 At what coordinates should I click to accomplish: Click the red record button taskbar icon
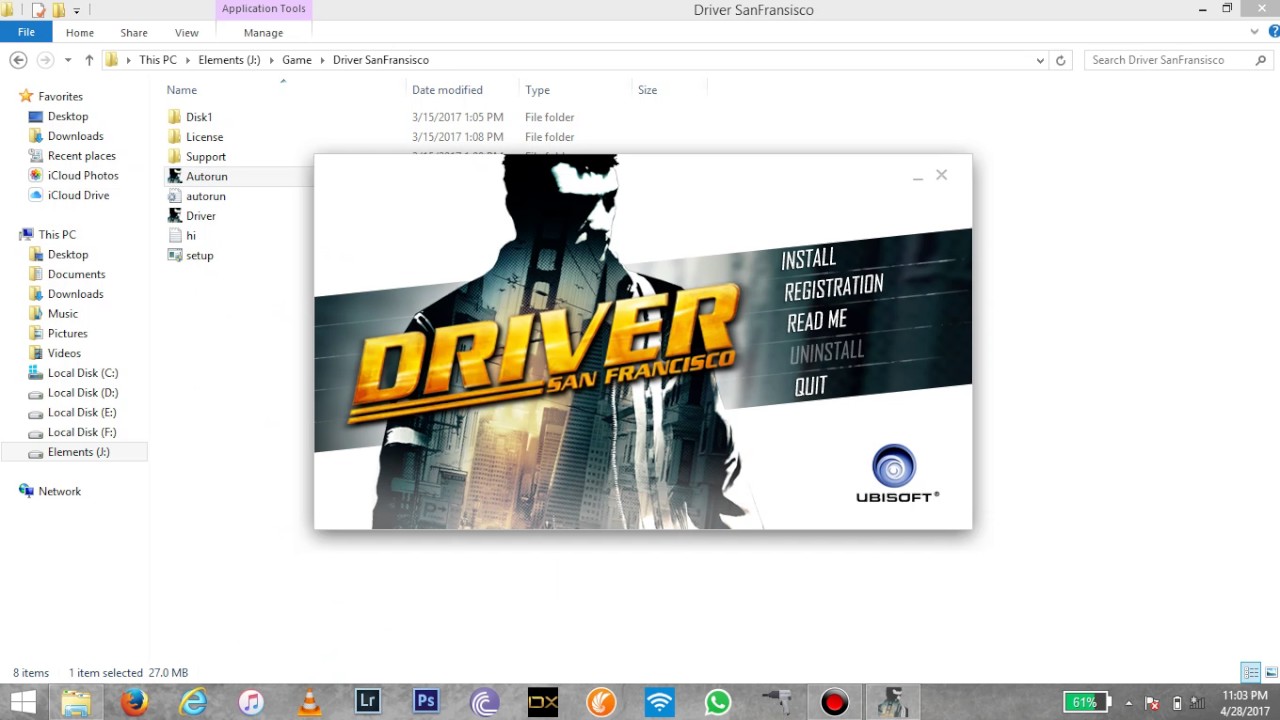834,702
